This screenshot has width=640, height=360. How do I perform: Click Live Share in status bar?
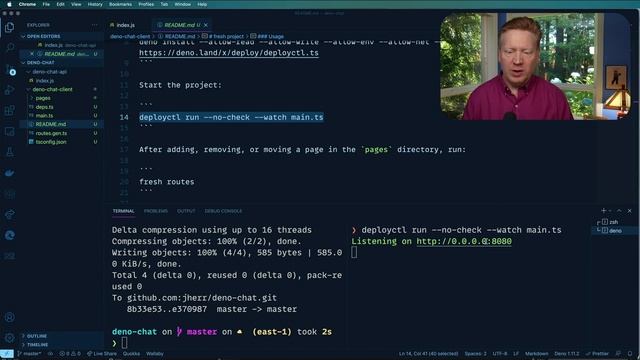click(x=102, y=353)
